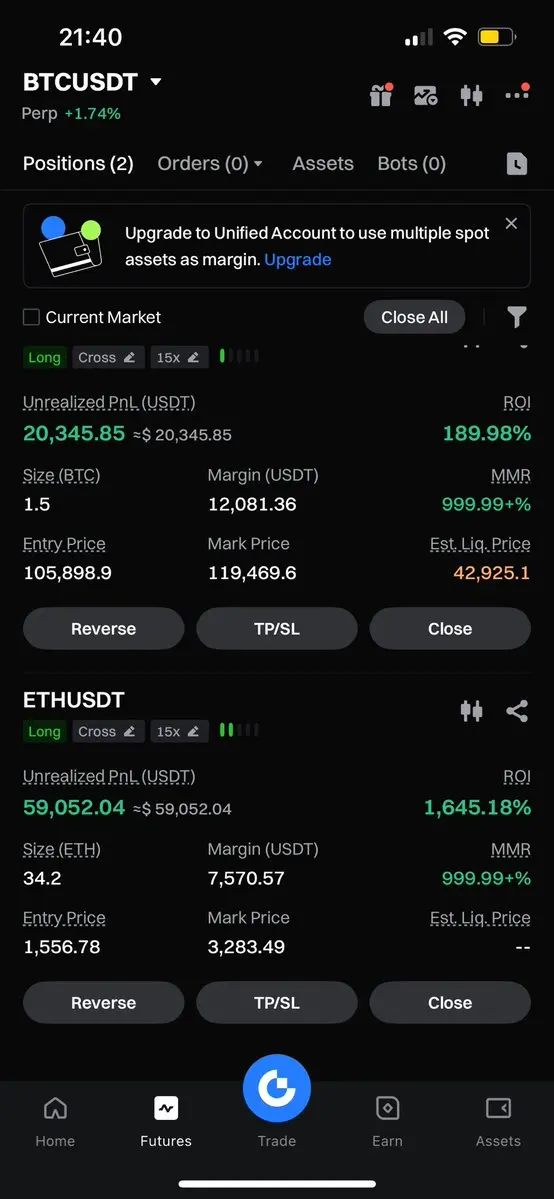
Task: Share the ETHUSDT position
Action: pos(517,711)
